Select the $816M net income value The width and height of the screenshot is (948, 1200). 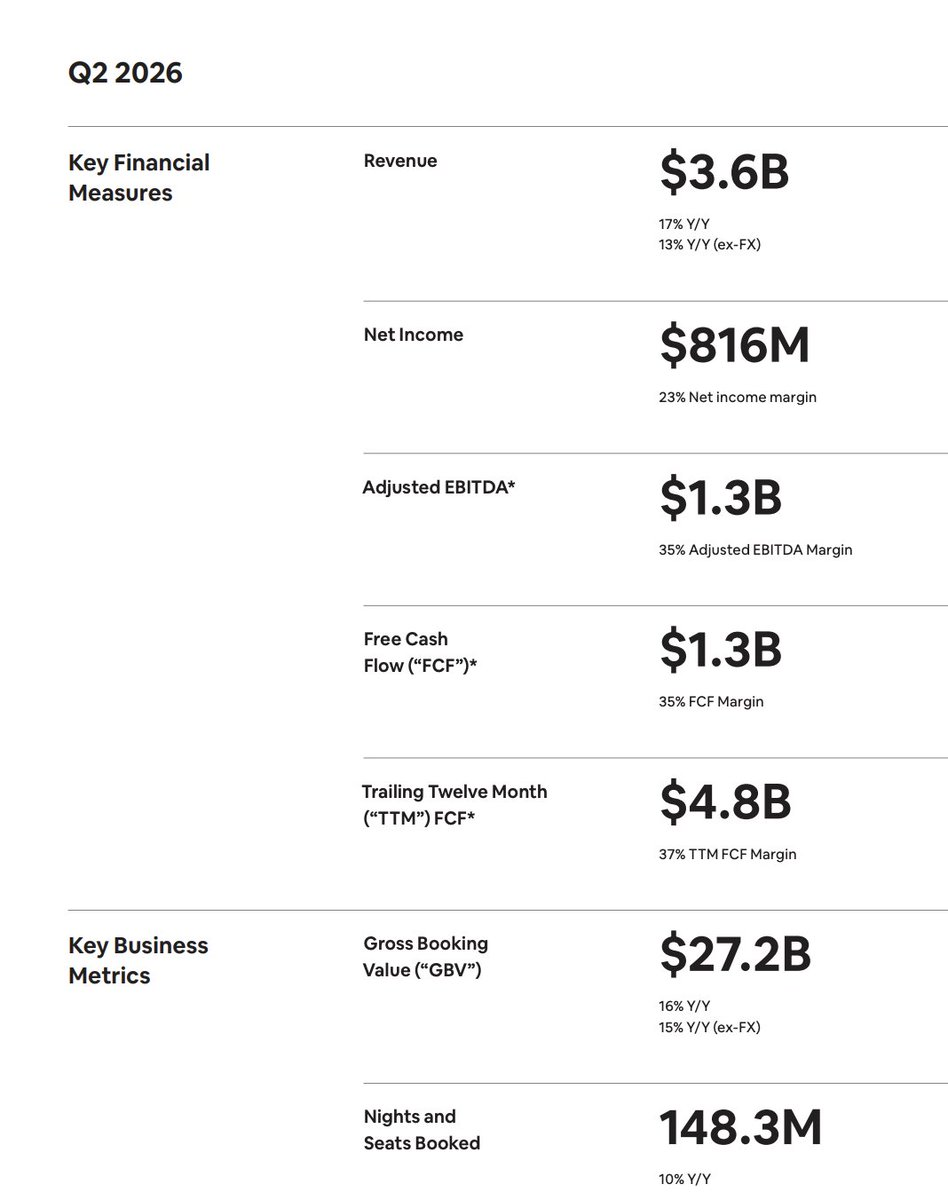[734, 345]
